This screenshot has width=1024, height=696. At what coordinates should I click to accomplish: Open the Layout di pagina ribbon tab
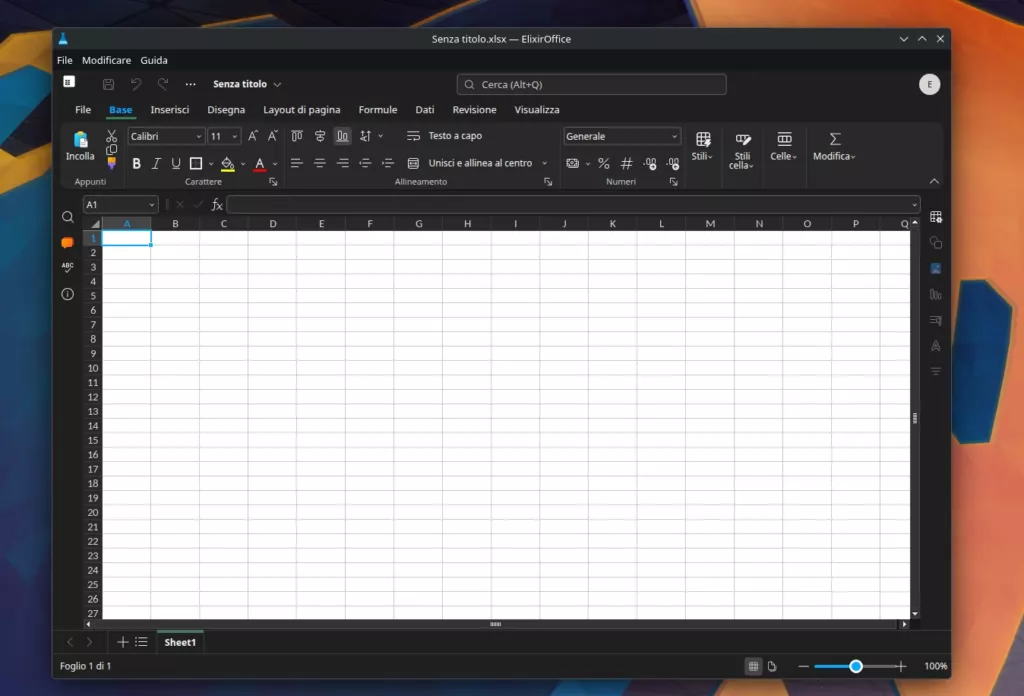tap(302, 110)
